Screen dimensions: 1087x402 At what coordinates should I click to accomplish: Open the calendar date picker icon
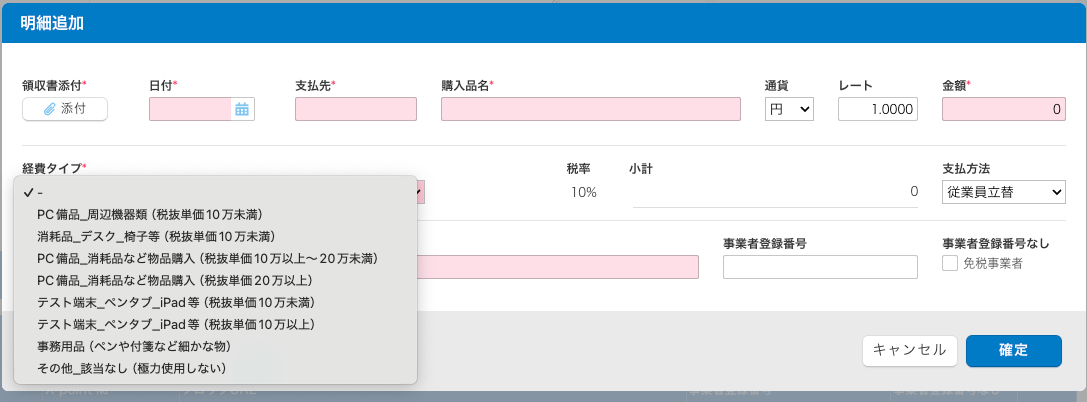click(x=242, y=109)
